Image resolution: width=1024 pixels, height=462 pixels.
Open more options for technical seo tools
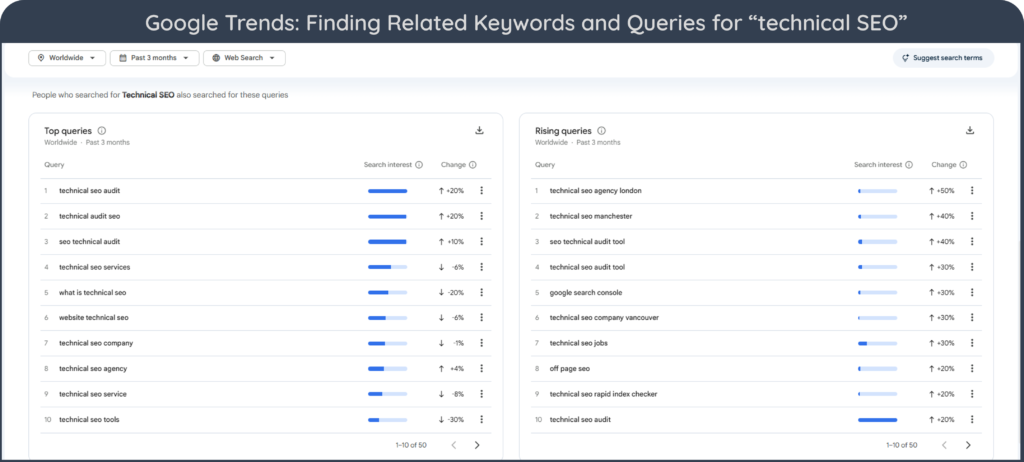[481, 420]
